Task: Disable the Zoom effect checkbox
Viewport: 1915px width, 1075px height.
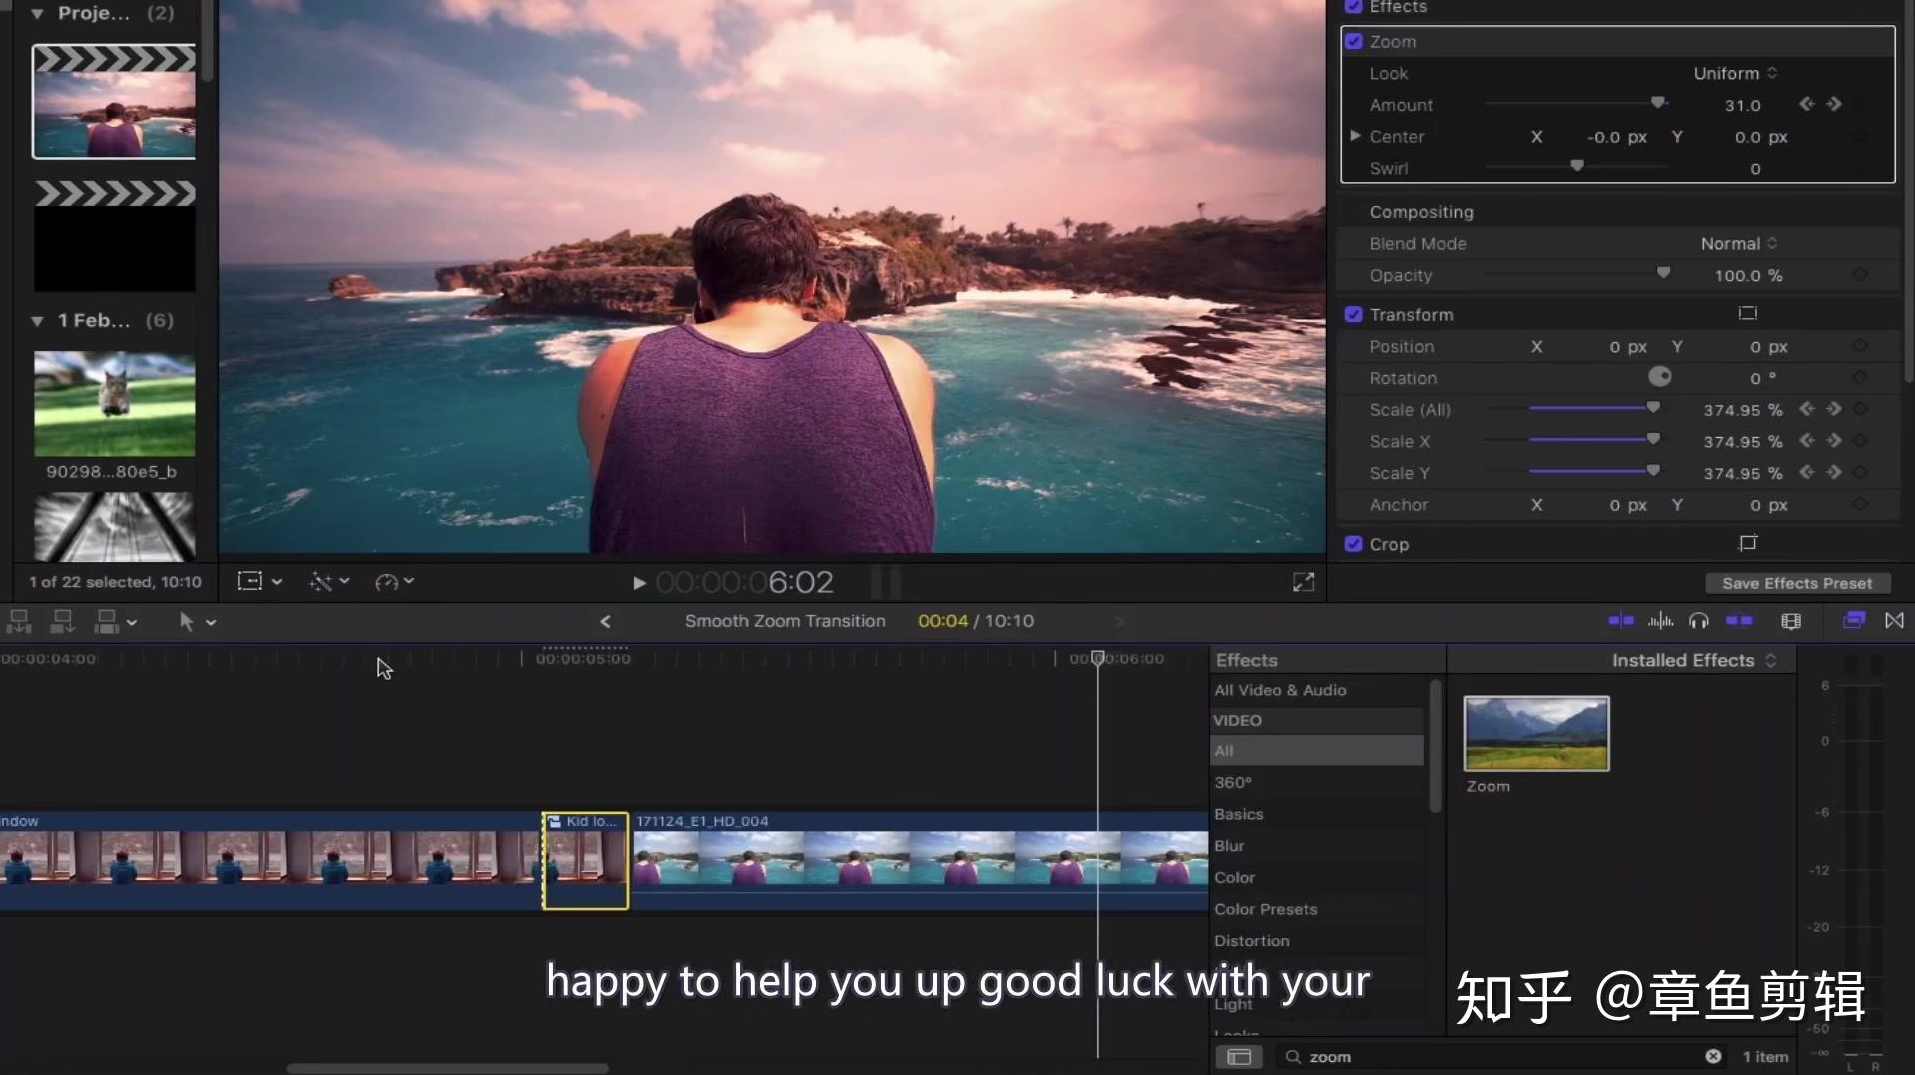Action: click(x=1354, y=42)
